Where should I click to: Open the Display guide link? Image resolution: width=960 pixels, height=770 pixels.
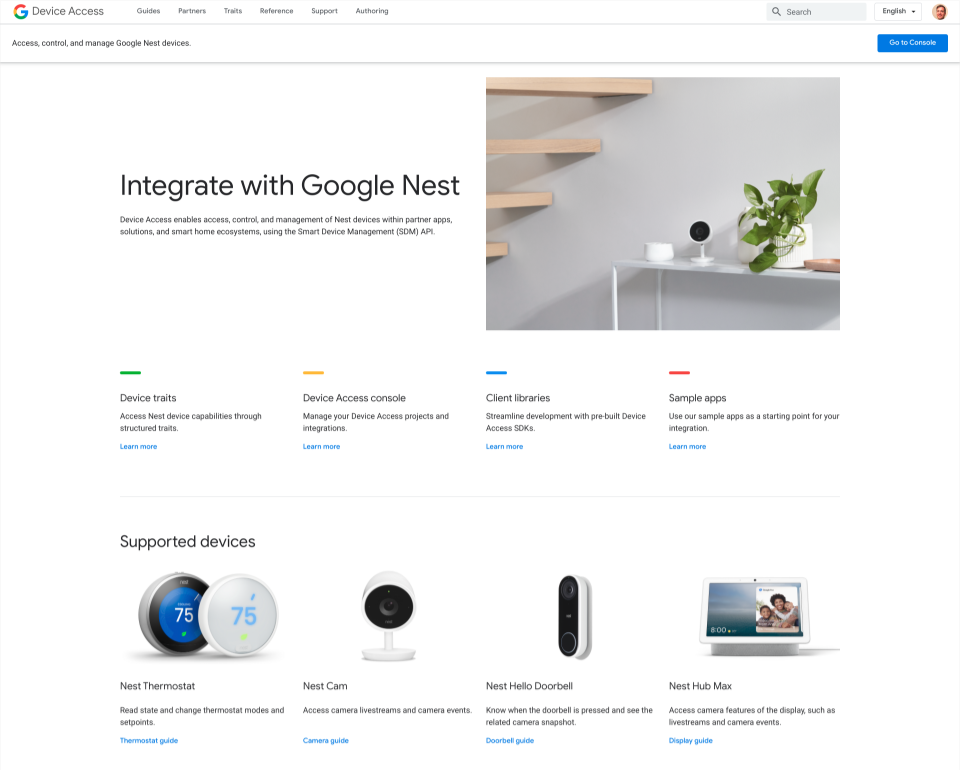(x=691, y=741)
